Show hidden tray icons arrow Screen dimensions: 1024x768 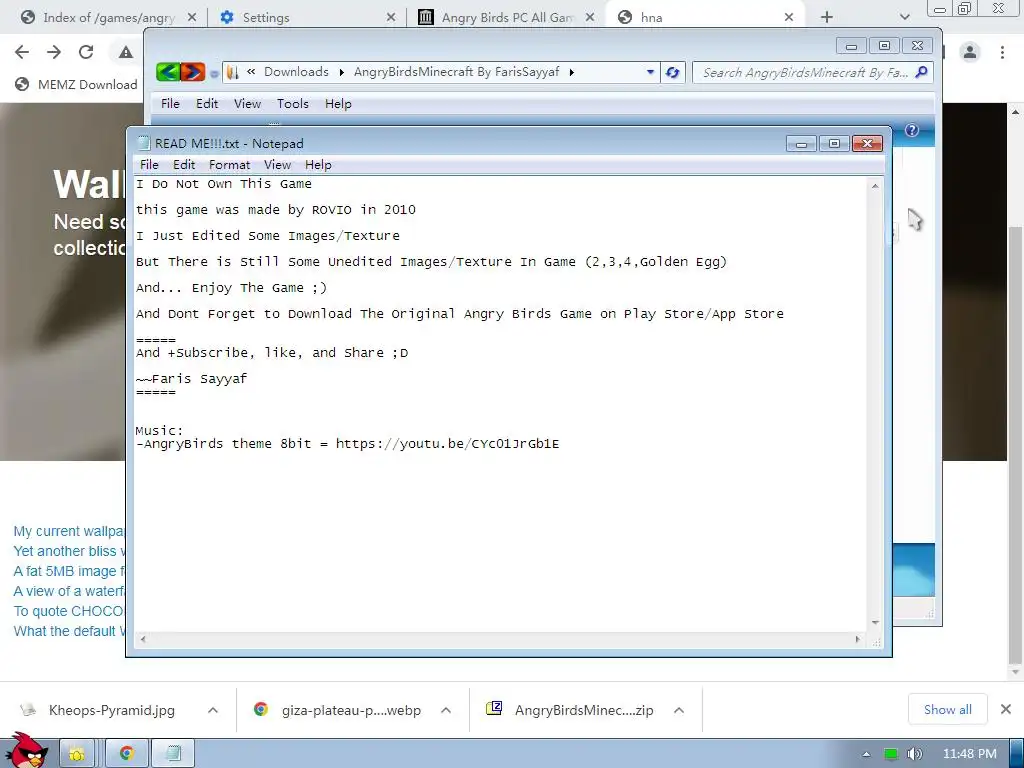click(867, 754)
